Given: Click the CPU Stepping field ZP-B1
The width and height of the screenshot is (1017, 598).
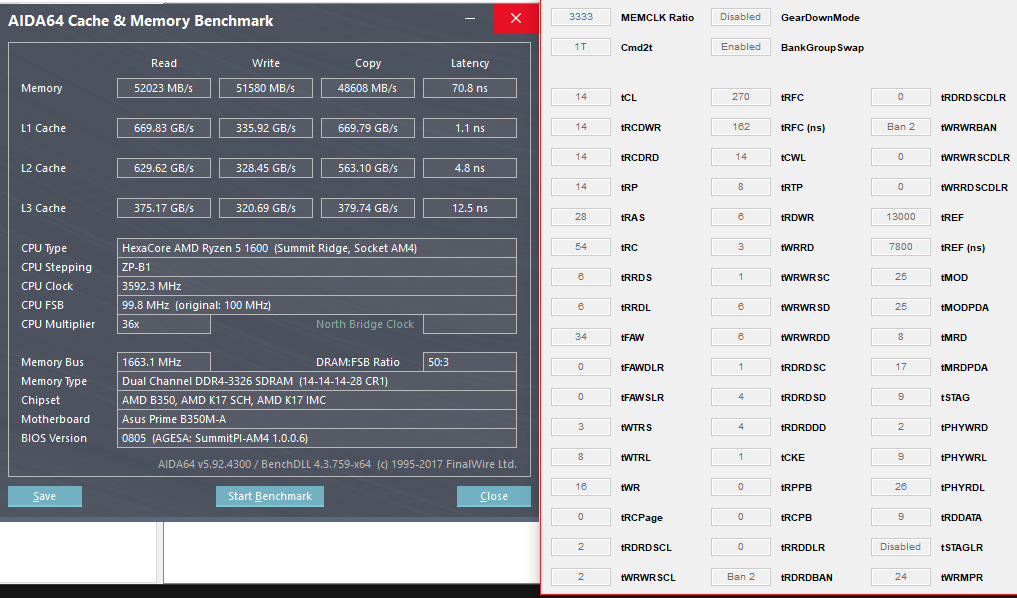Looking at the screenshot, I should click(317, 267).
